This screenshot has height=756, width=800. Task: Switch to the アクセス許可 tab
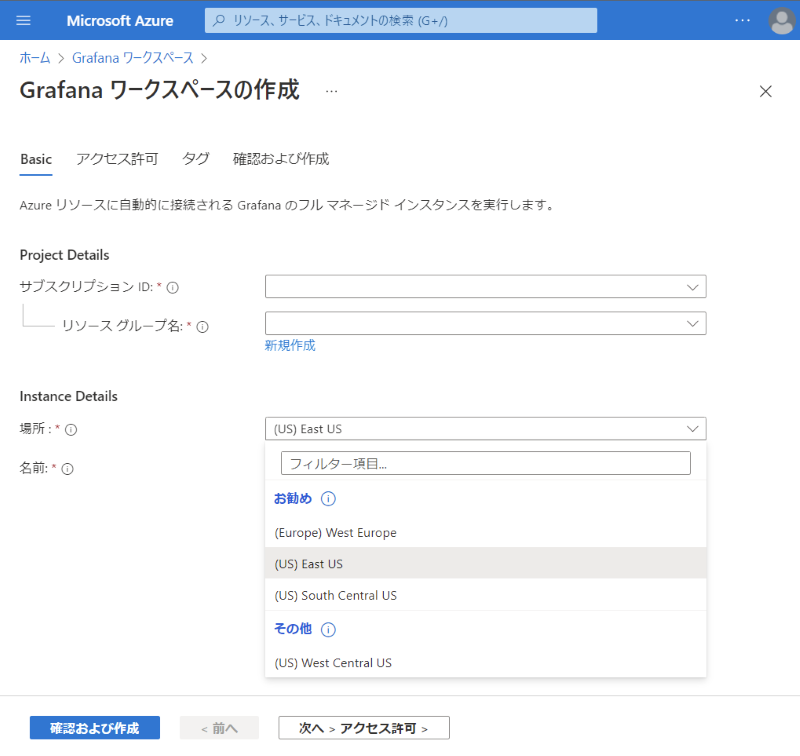(x=117, y=159)
